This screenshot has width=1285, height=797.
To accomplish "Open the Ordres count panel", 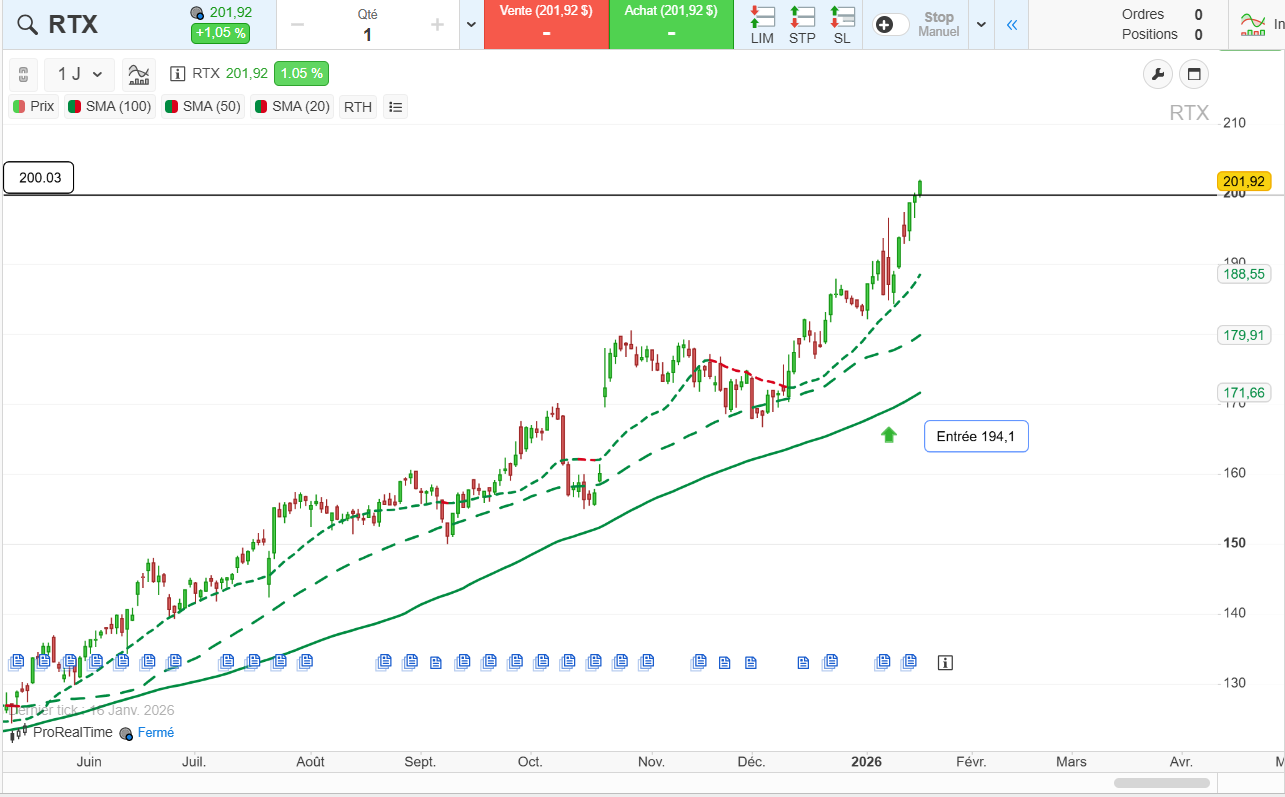I will (1162, 14).
